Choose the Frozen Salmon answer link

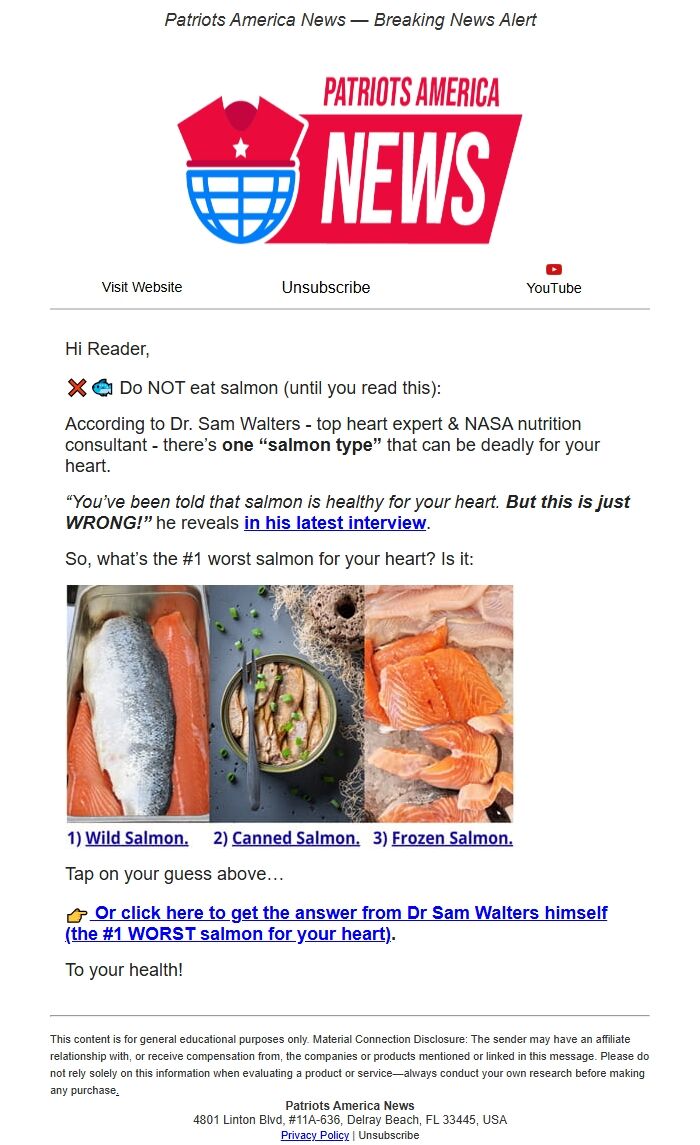[x=452, y=838]
